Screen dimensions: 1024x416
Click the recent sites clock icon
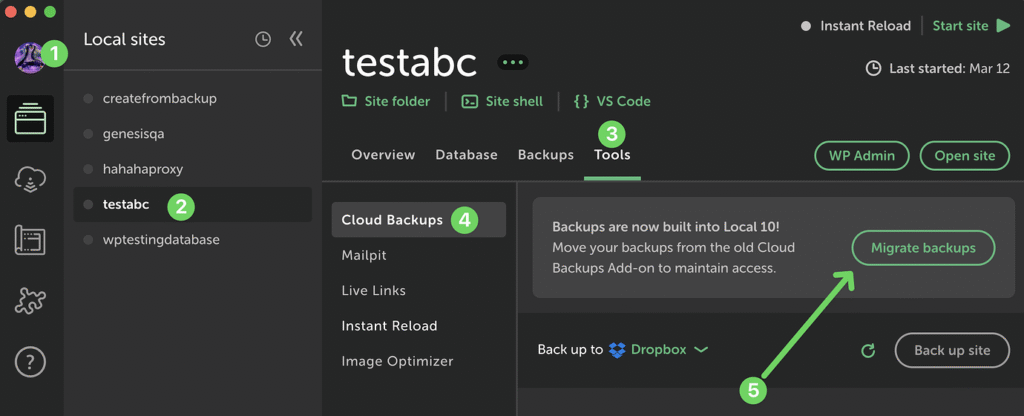(263, 40)
